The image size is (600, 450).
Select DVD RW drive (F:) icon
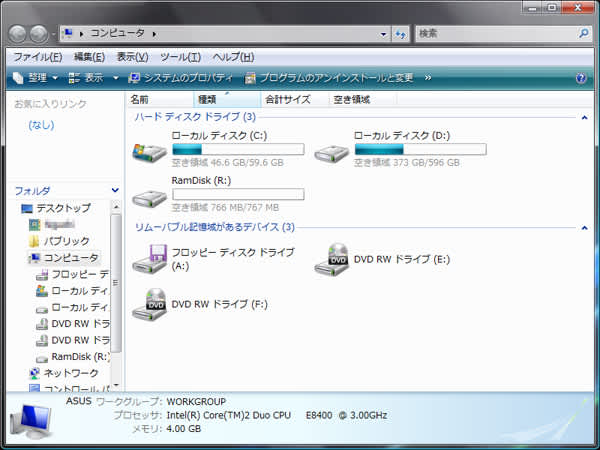coord(151,303)
